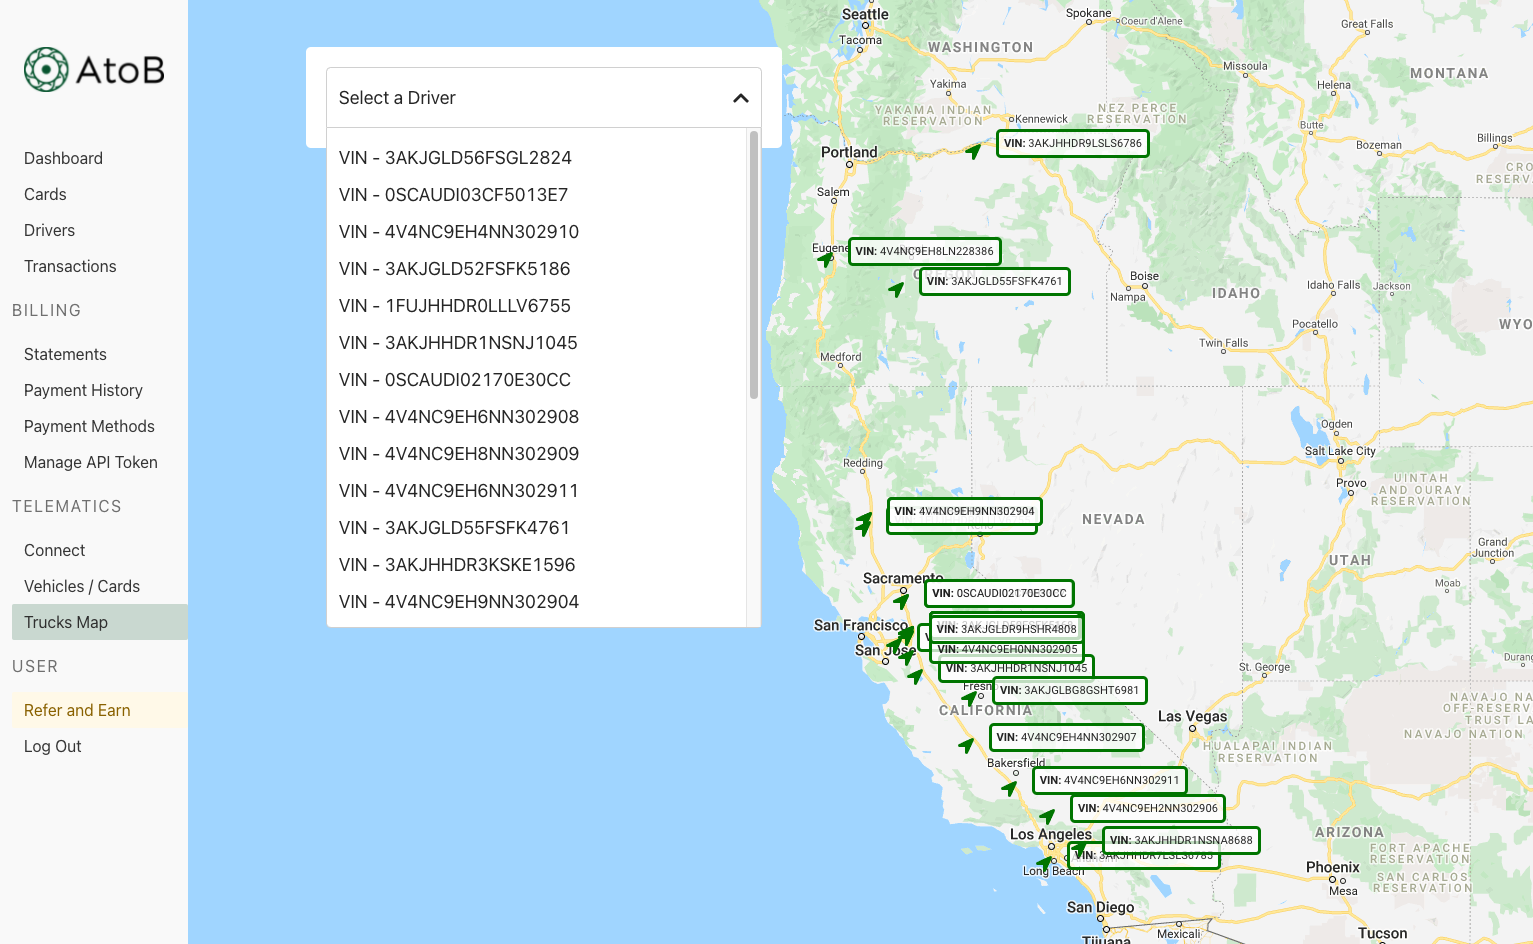1533x944 pixels.
Task: Open Manage API Token page
Action: [91, 462]
